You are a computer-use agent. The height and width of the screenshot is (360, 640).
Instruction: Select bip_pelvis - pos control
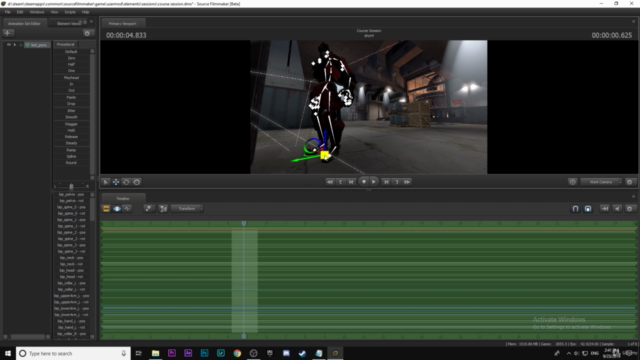click(x=71, y=195)
